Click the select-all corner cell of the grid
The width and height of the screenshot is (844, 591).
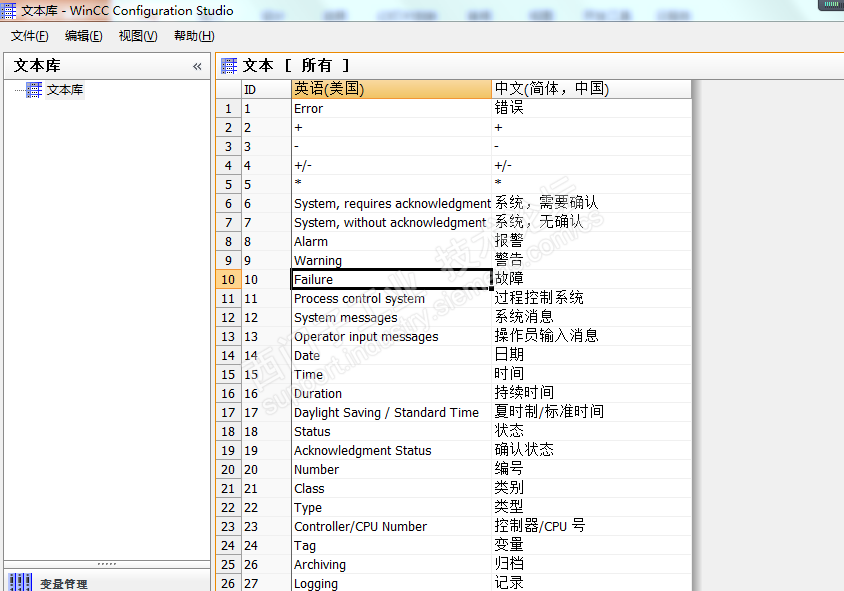(x=228, y=89)
